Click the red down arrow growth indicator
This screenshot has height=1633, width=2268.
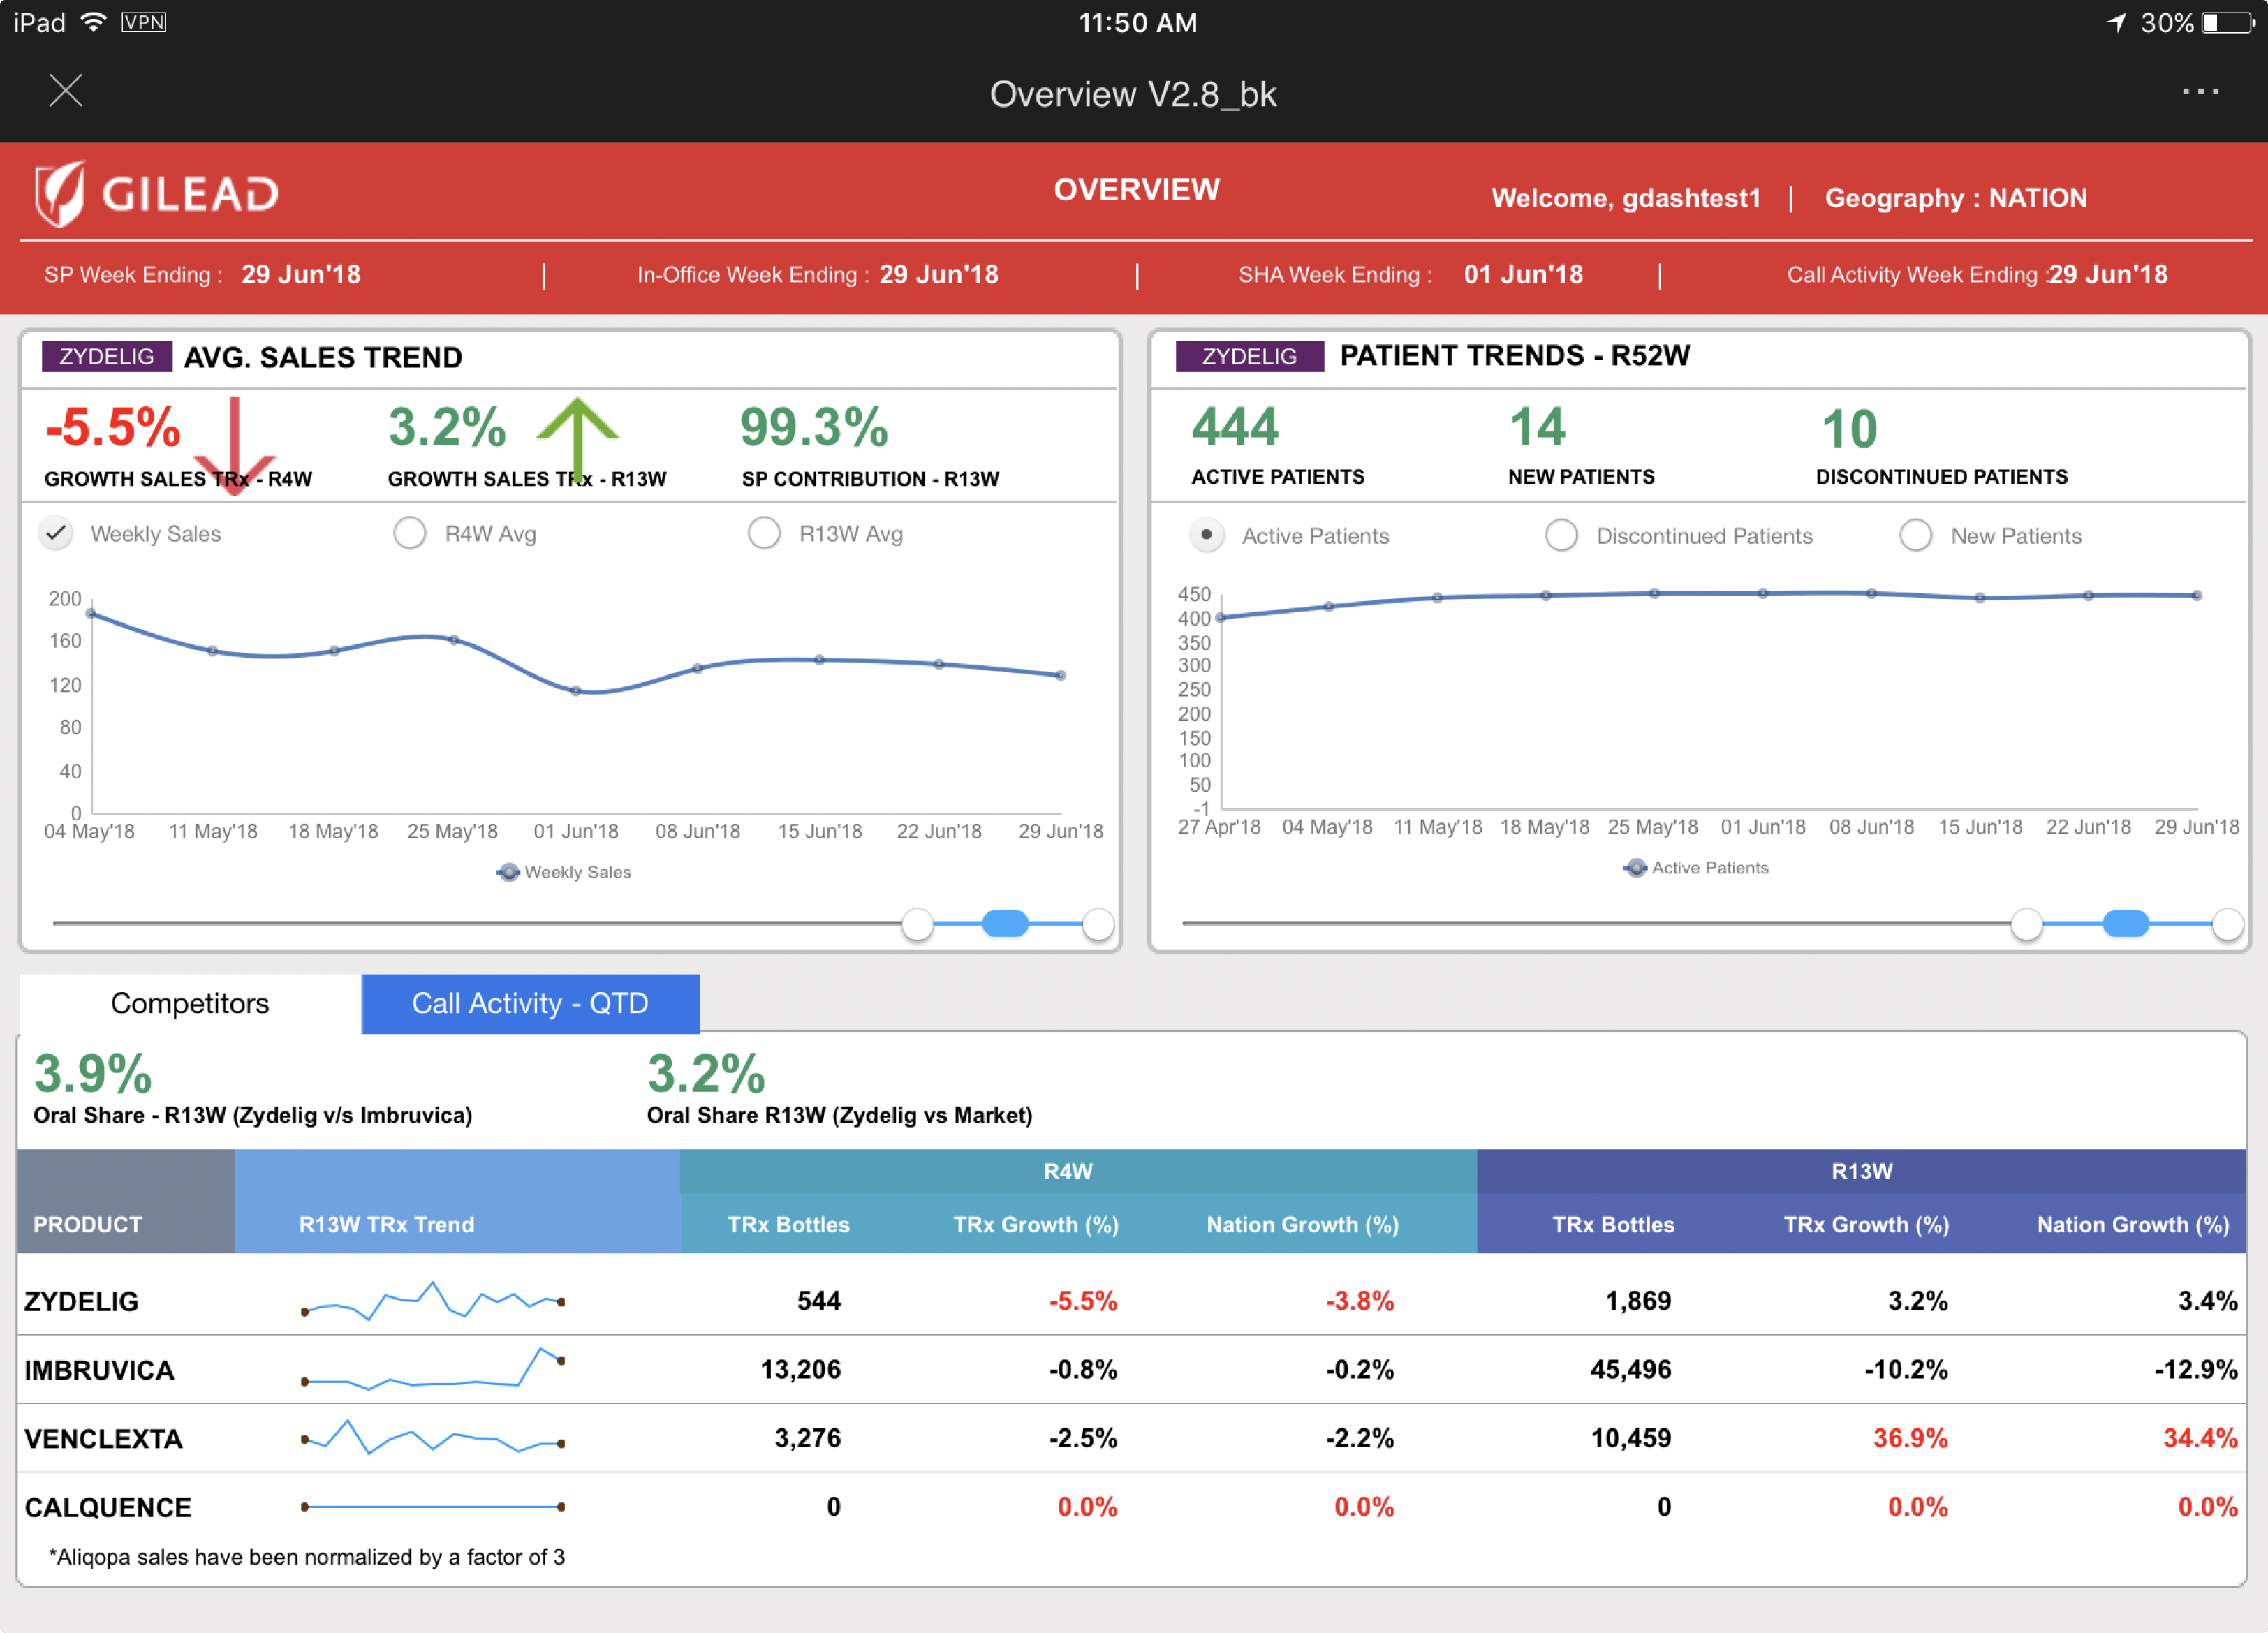click(234, 446)
